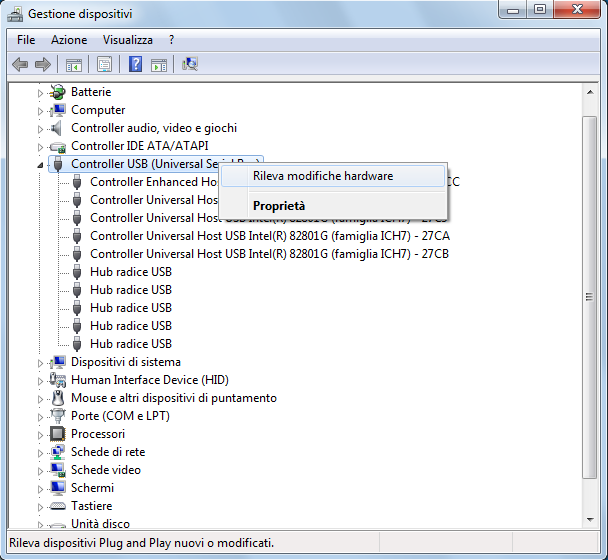Click the Properties toolbar icon
Image resolution: width=608 pixels, height=560 pixels.
click(x=104, y=64)
